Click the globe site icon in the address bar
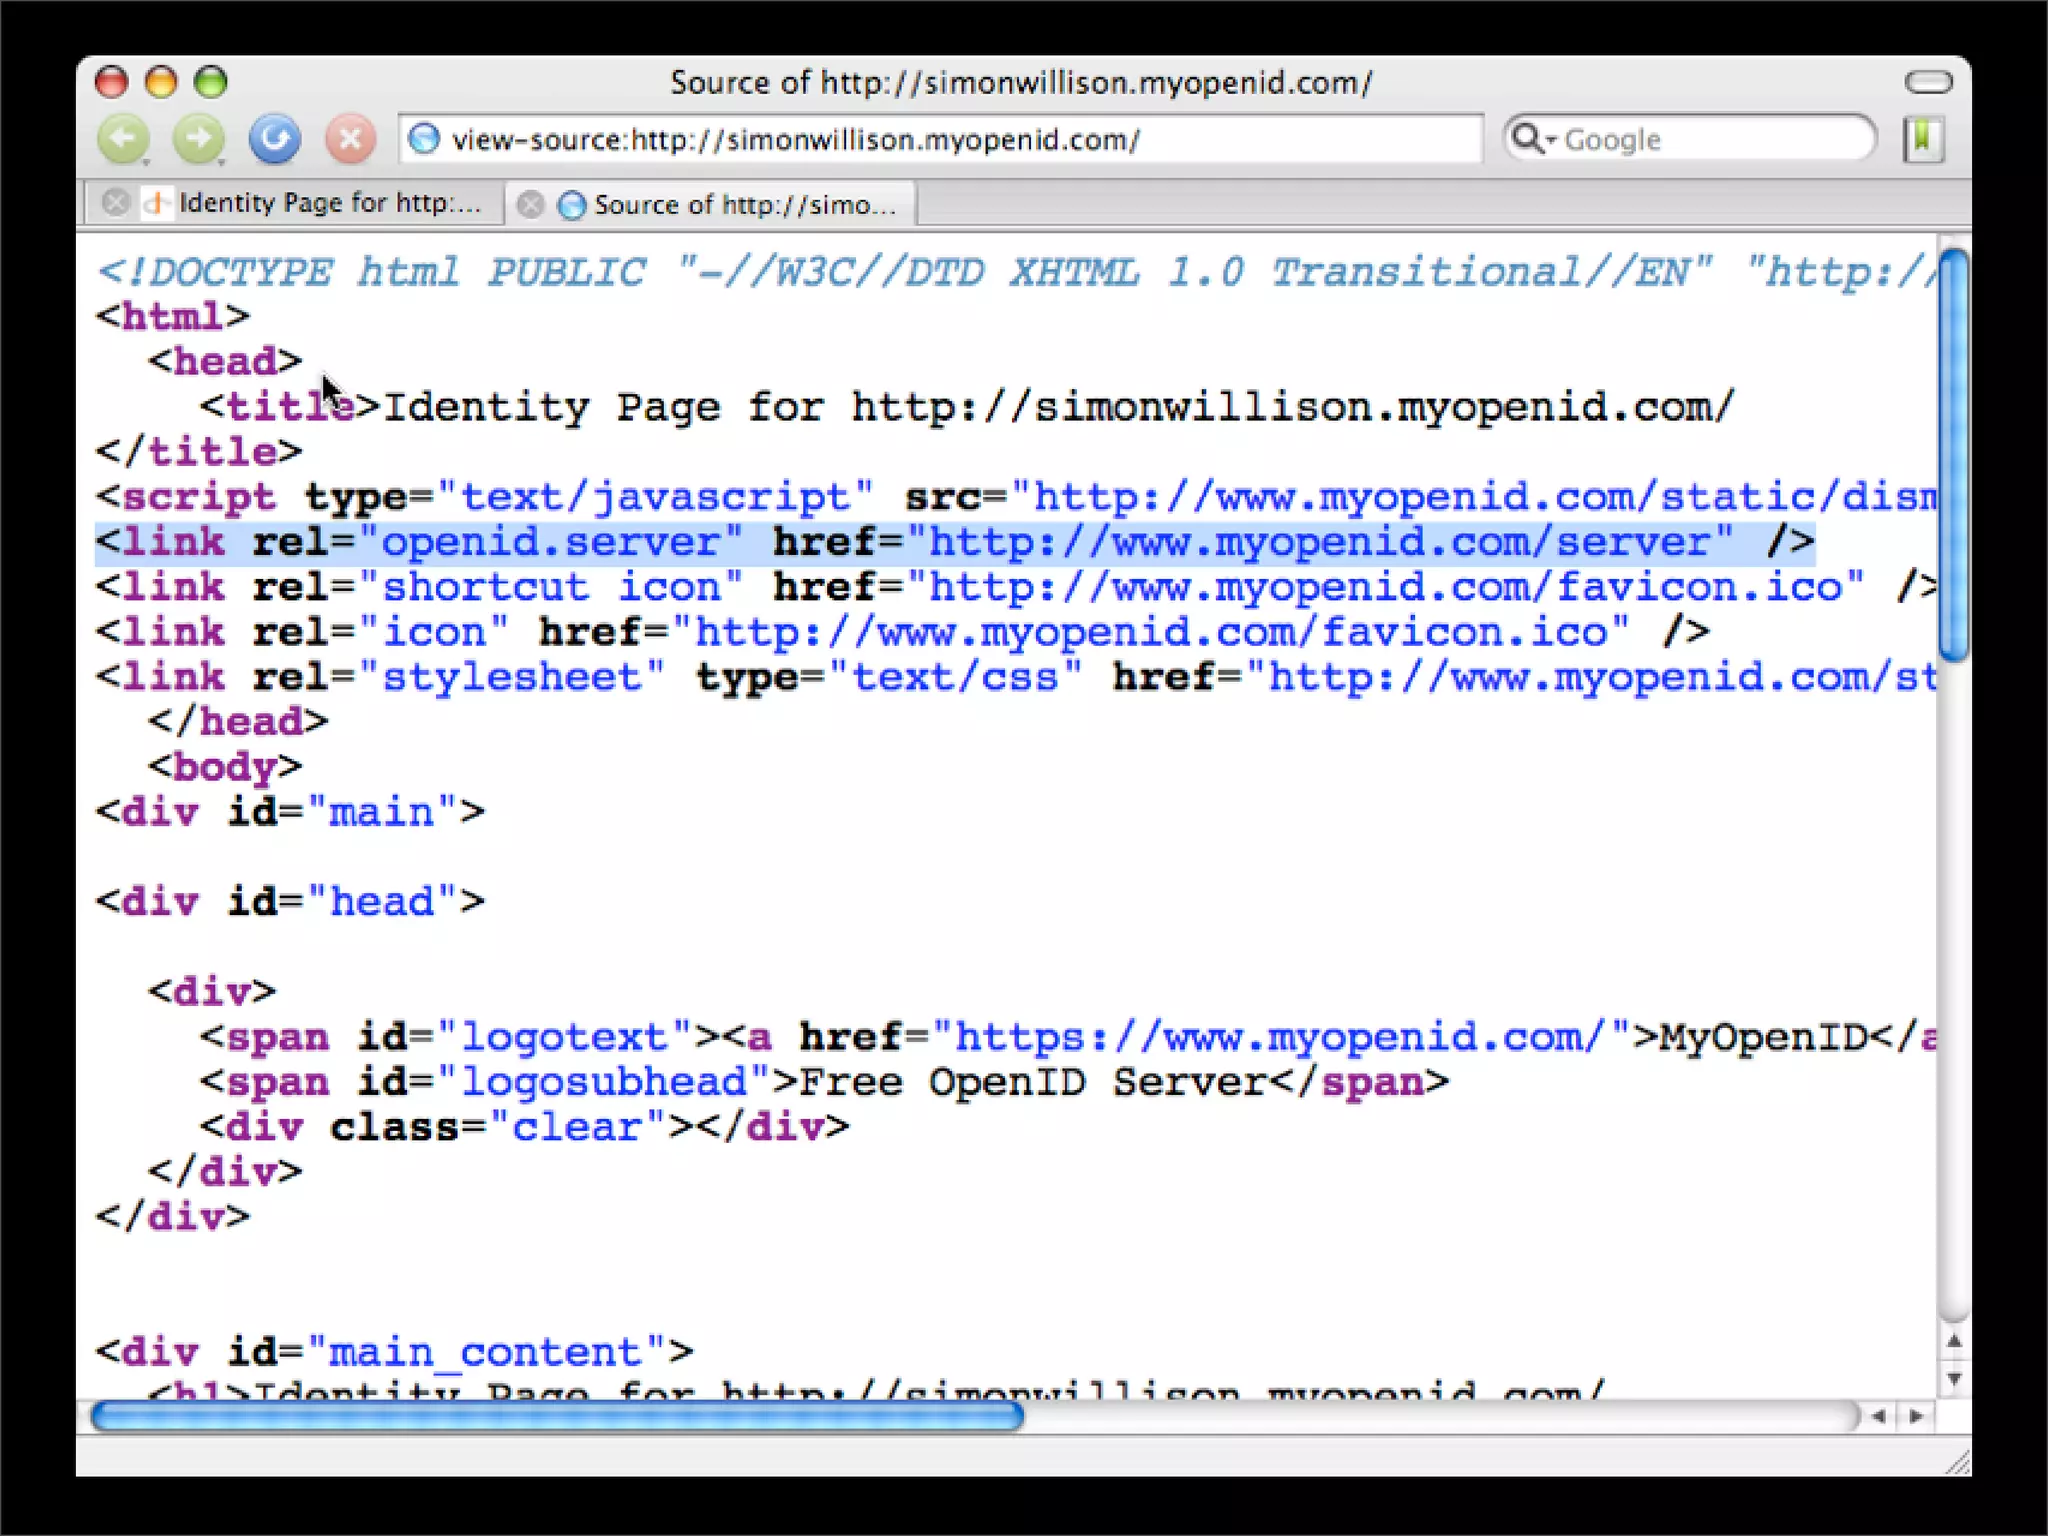The image size is (2048, 1536). tap(425, 139)
